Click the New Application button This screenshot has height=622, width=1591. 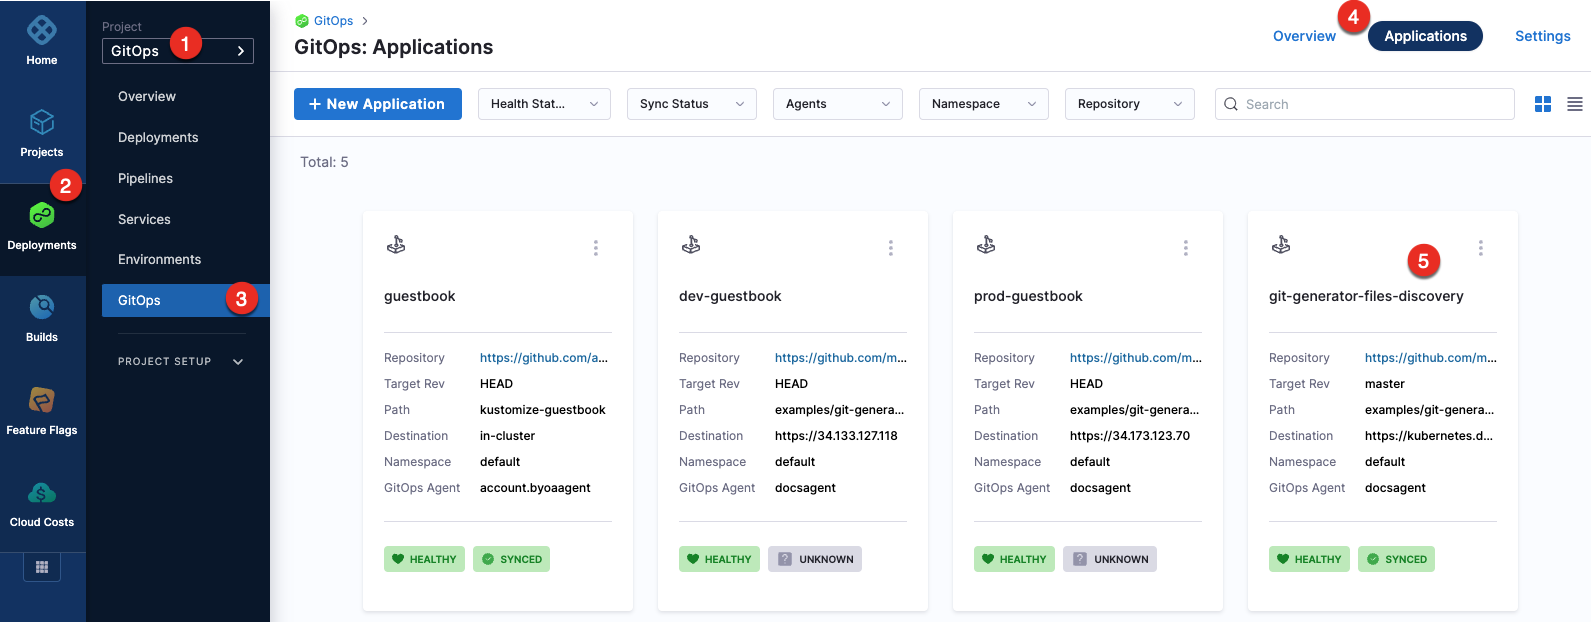tap(377, 104)
